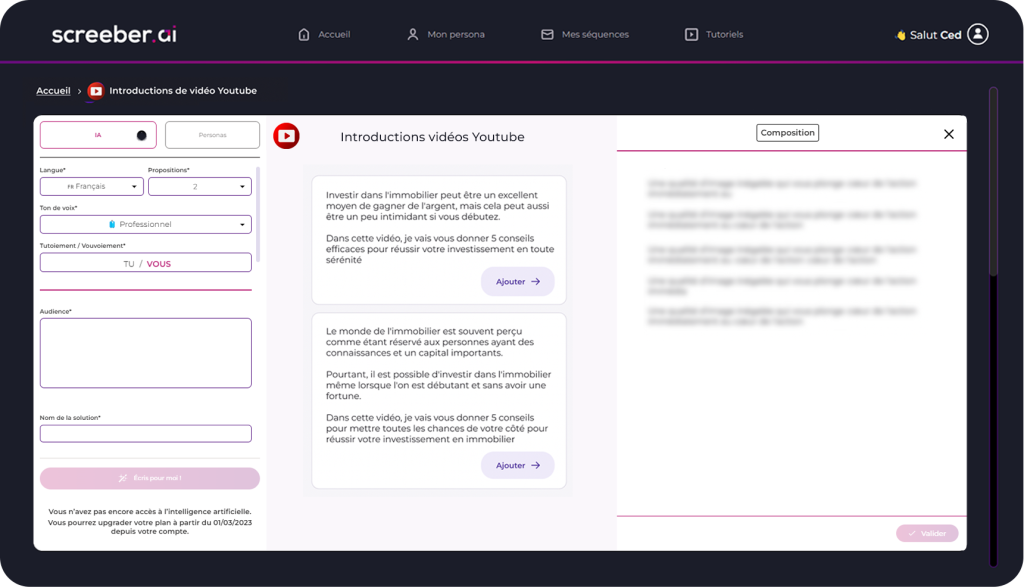
Task: Expand the Propositions number dropdown
Action: [199, 186]
